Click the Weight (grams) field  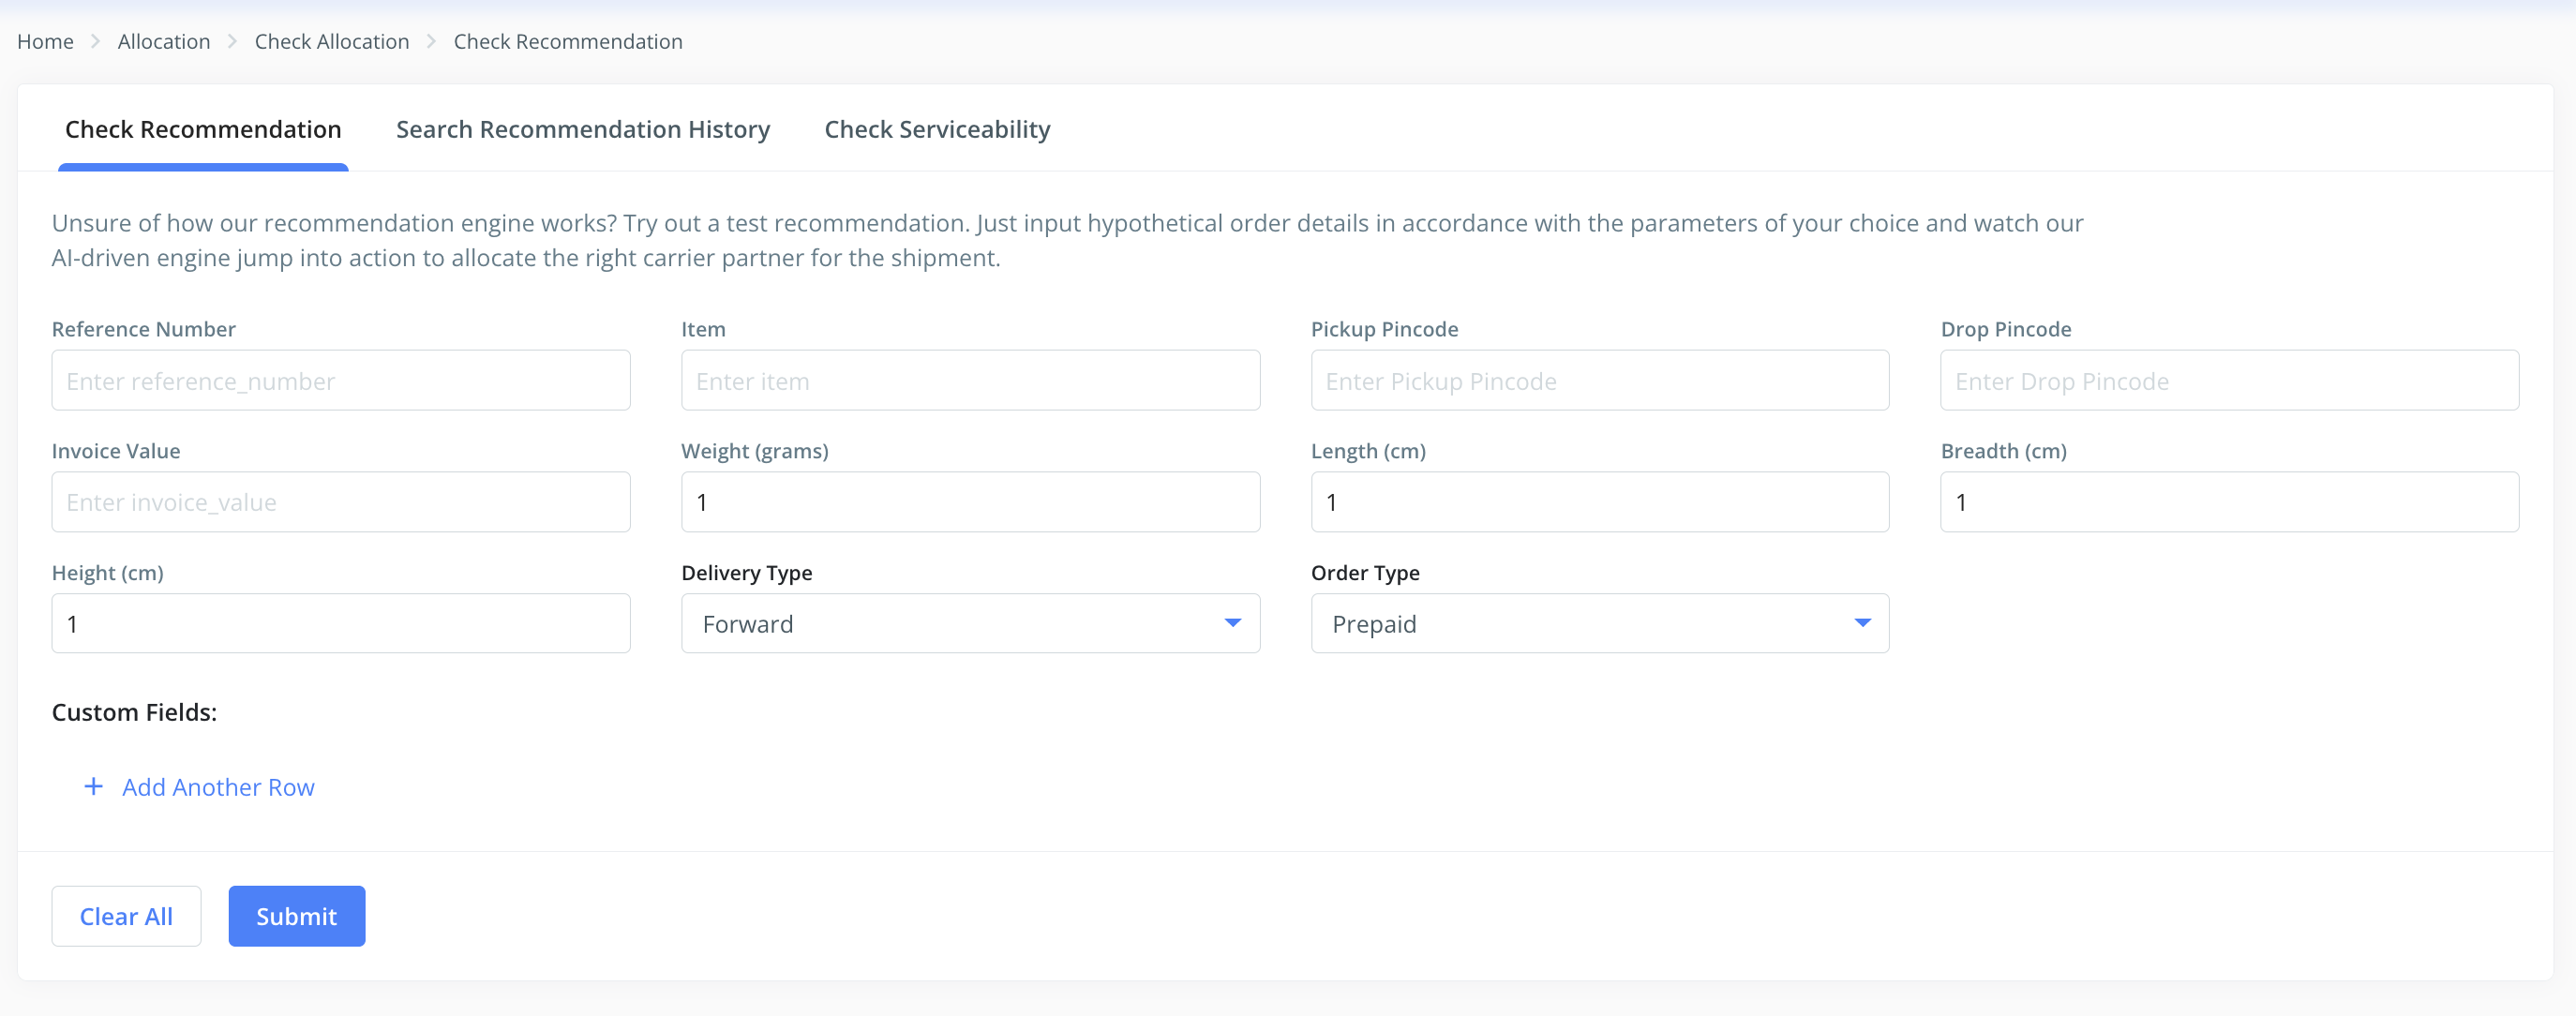(x=969, y=502)
